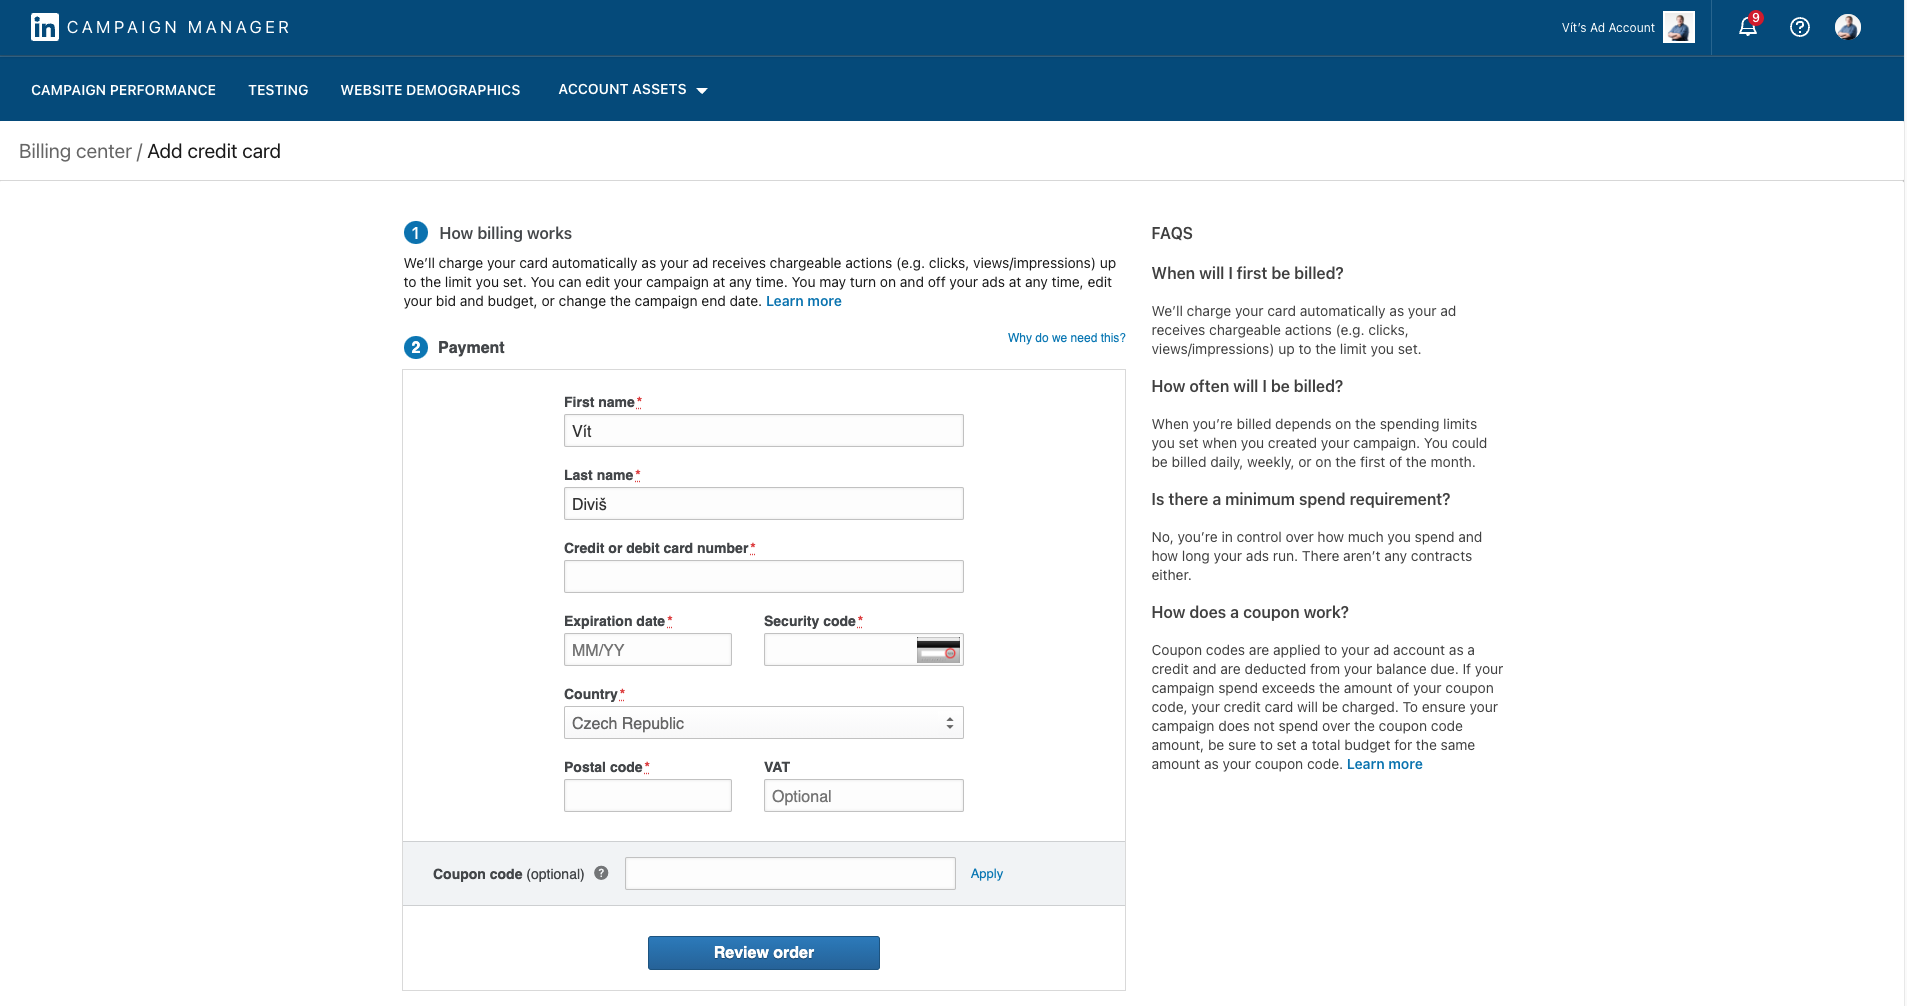Click the Why do we need this link
Image resolution: width=1907 pixels, height=1006 pixels.
(x=1066, y=338)
